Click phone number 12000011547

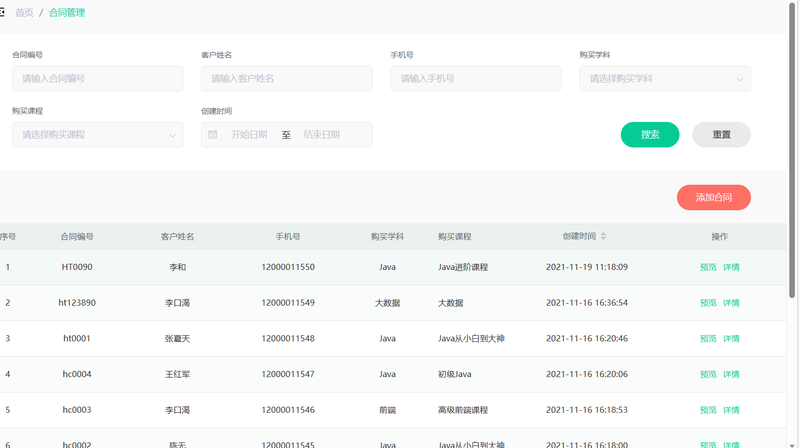[288, 374]
